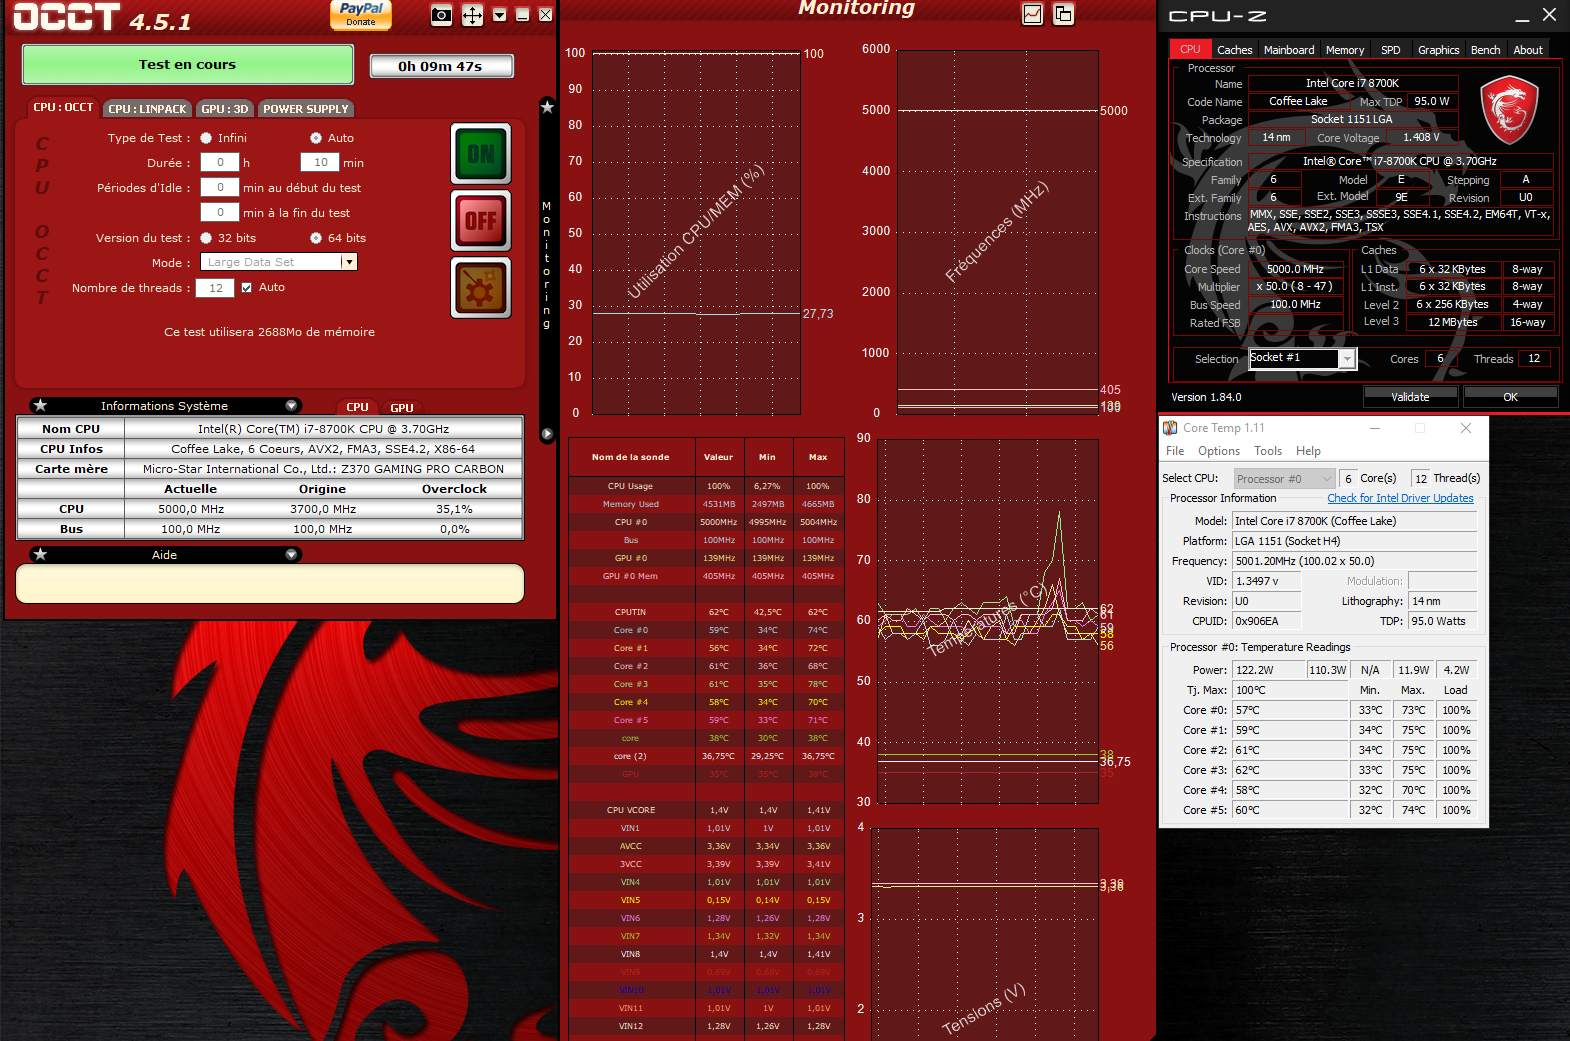This screenshot has height=1041, width=1570.
Task: Open About tab in CPU-Z
Action: pyautogui.click(x=1528, y=50)
